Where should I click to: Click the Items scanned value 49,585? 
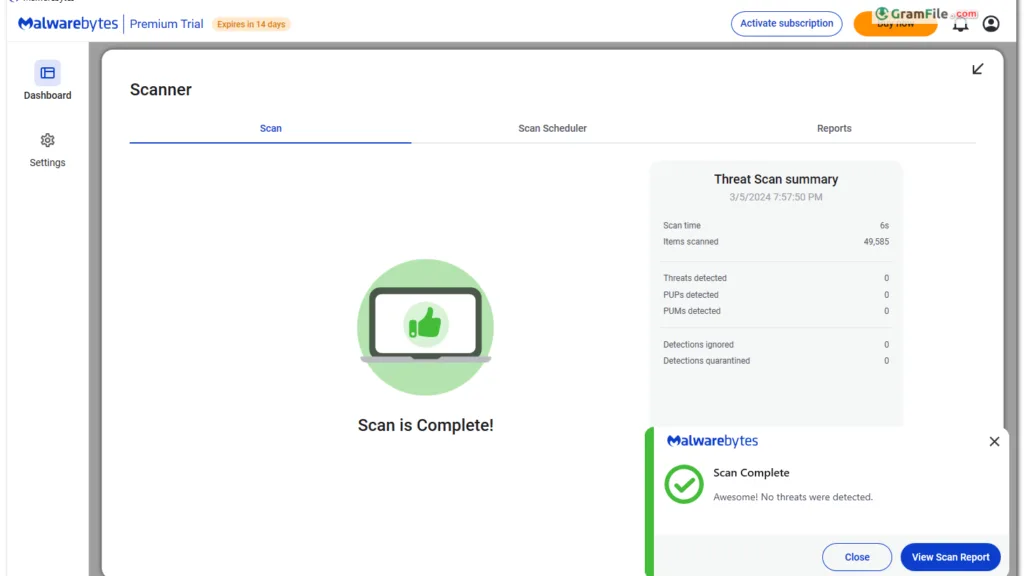point(876,242)
